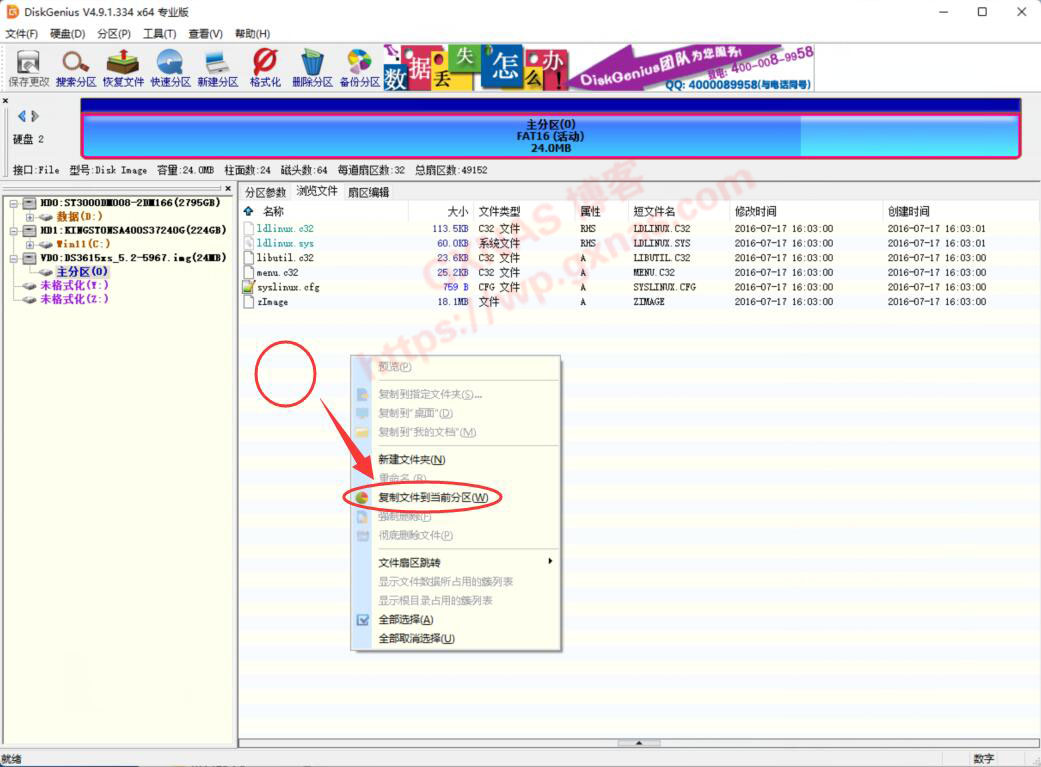Open 快速分区 (Quick Partition) from the toolbar
The image size is (1041, 767).
pyautogui.click(x=170, y=67)
